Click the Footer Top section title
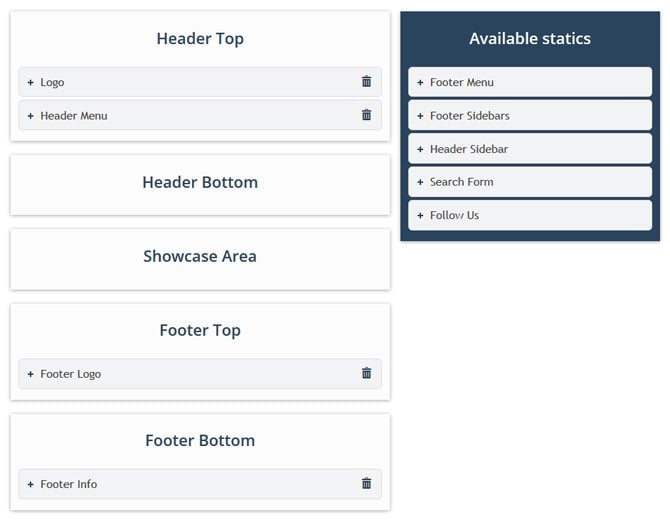Screen dimensions: 670x520 tap(200, 330)
